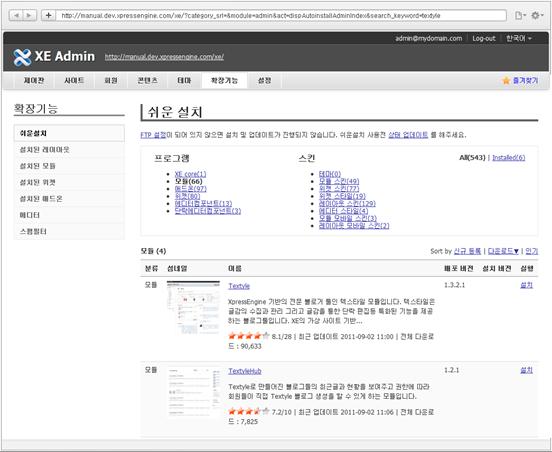552x452 pixels.
Task: Open the 레이아웃 스킨(129) category link
Action: [x=347, y=203]
